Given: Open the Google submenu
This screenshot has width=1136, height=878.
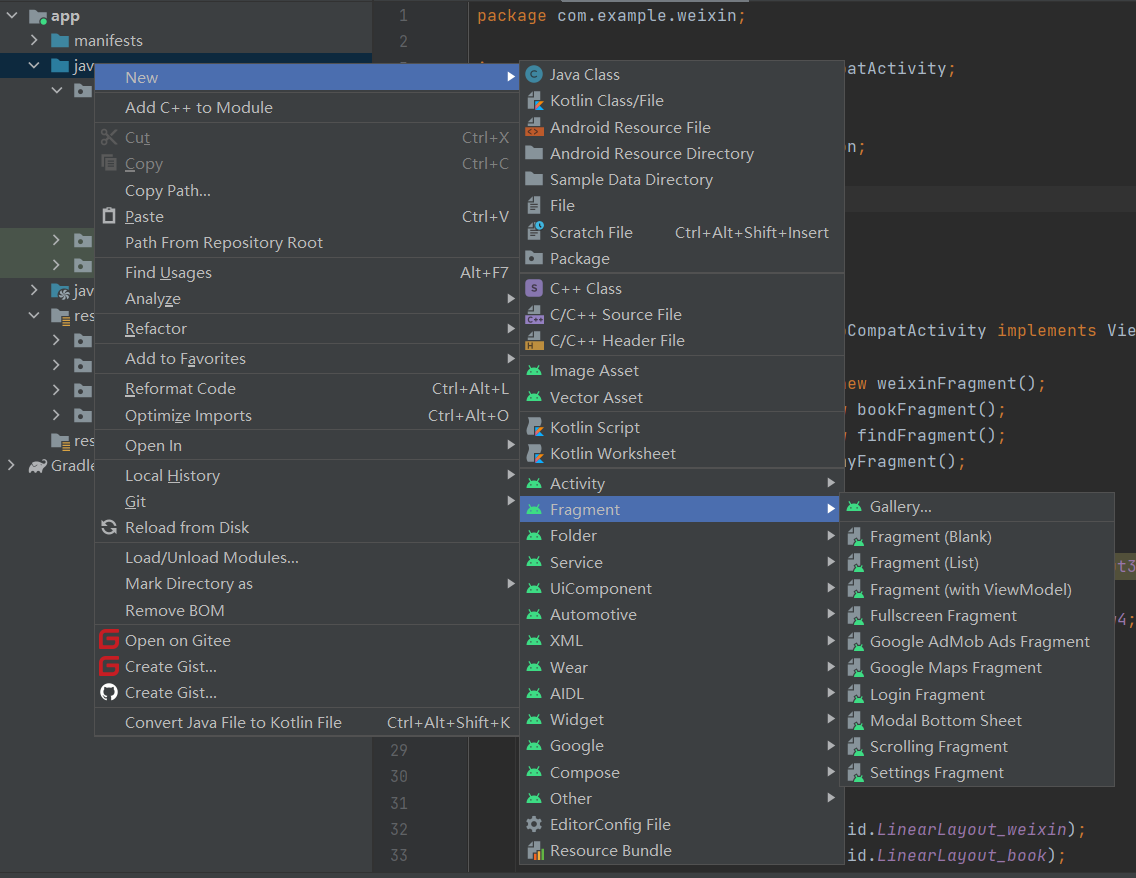Looking at the screenshot, I should 682,745.
